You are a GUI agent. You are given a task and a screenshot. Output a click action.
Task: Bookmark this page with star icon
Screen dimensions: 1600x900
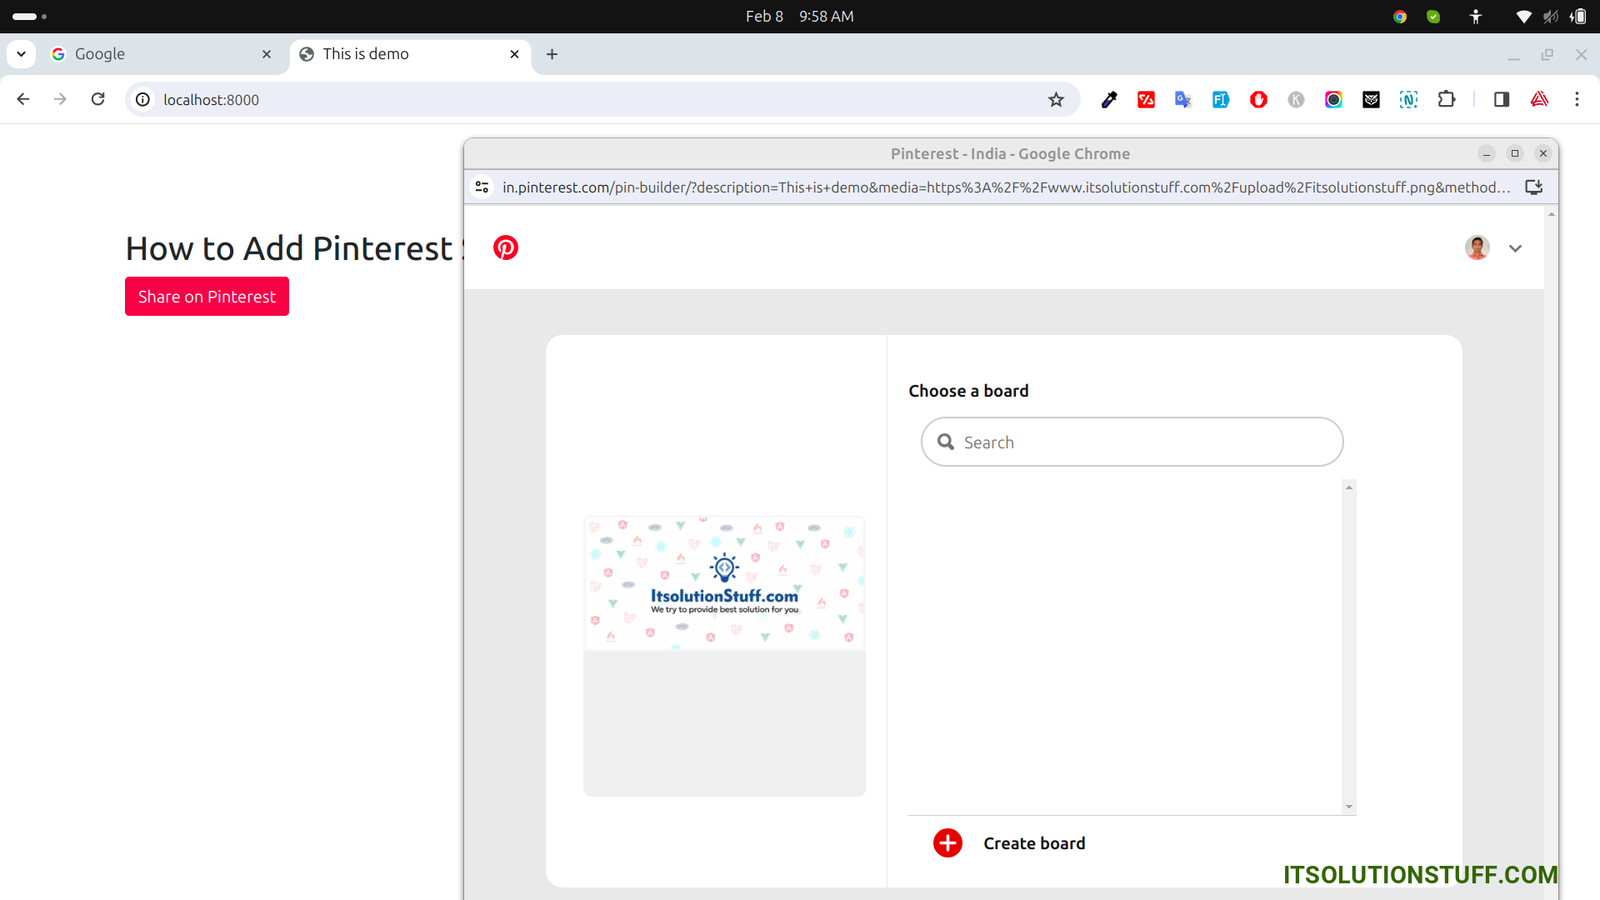click(1056, 100)
